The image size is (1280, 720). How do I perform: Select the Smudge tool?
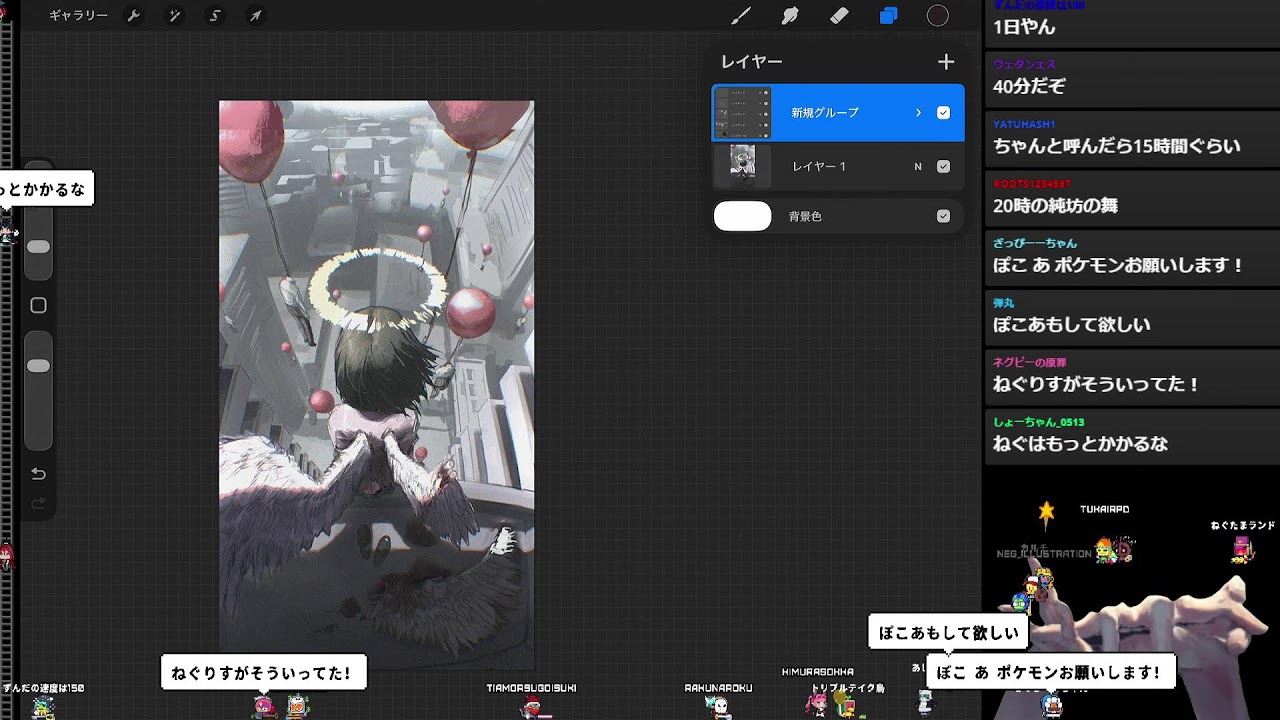tap(790, 16)
